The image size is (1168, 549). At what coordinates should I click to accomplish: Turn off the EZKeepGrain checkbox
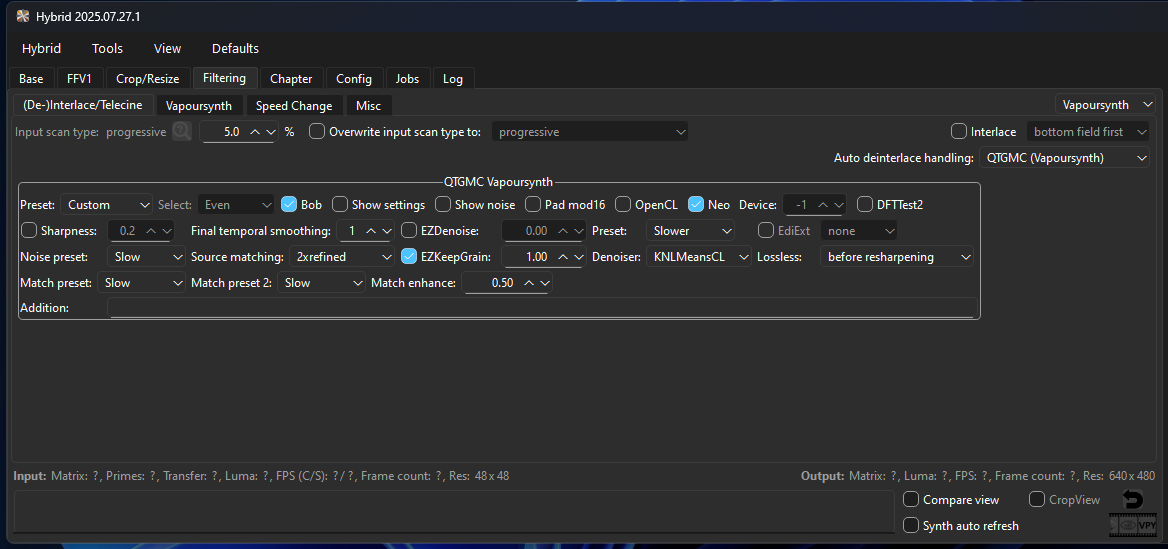[x=409, y=256]
